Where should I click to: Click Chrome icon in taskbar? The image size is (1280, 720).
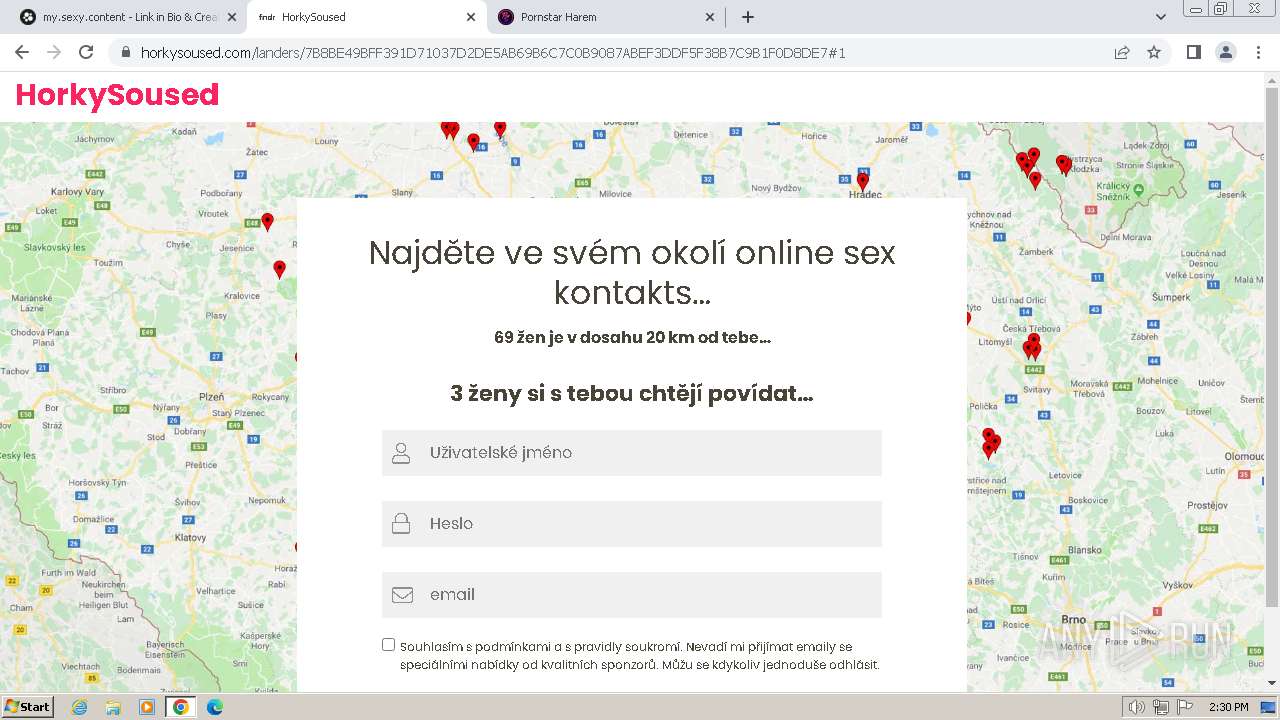pos(181,707)
